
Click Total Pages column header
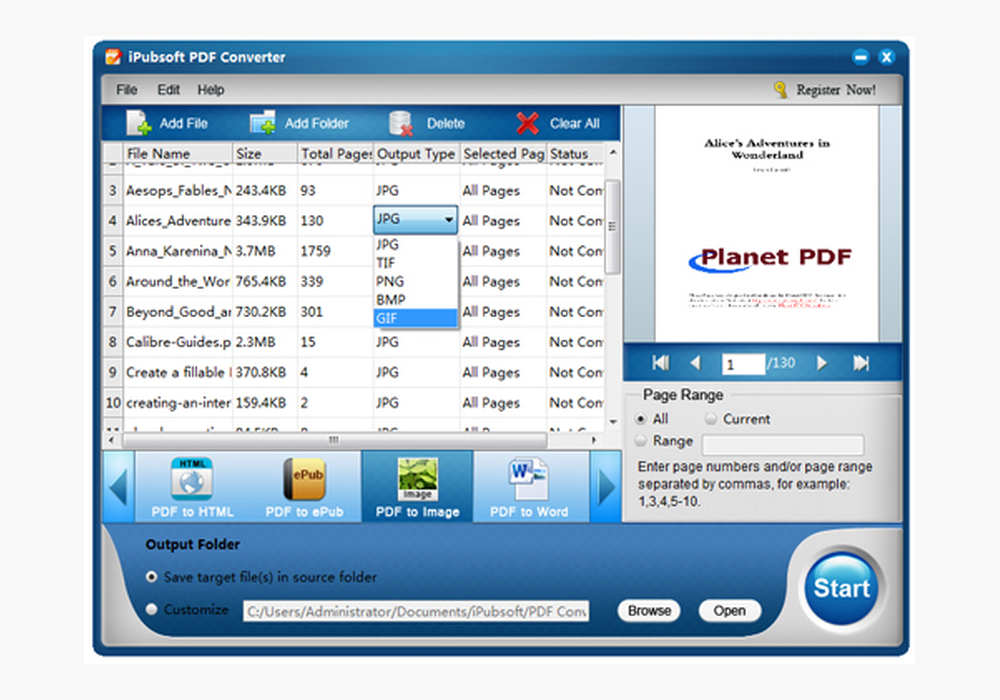pyautogui.click(x=335, y=154)
